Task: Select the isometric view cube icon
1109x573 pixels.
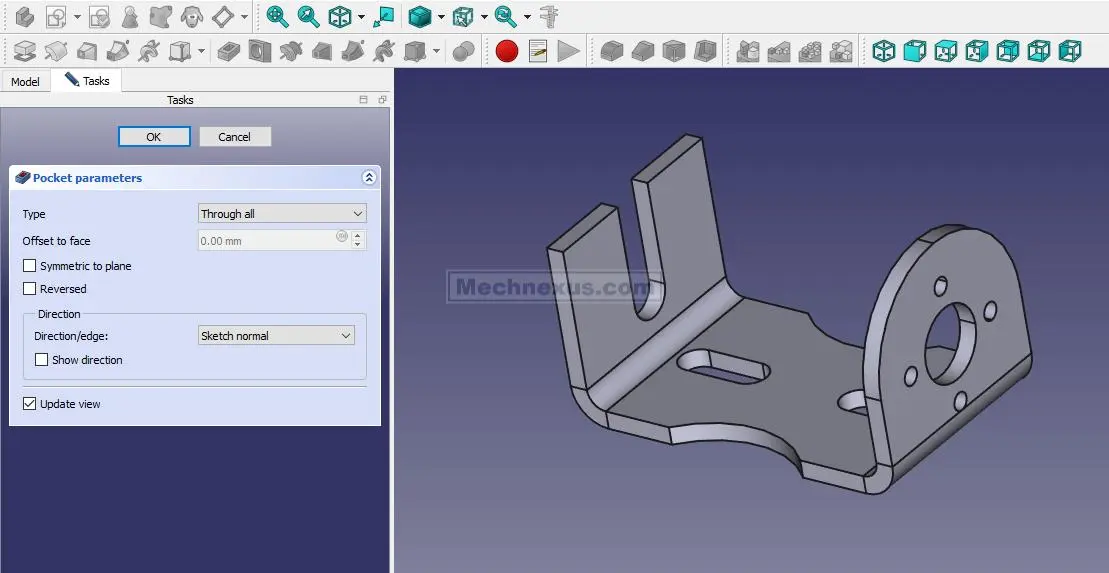Action: pos(340,16)
